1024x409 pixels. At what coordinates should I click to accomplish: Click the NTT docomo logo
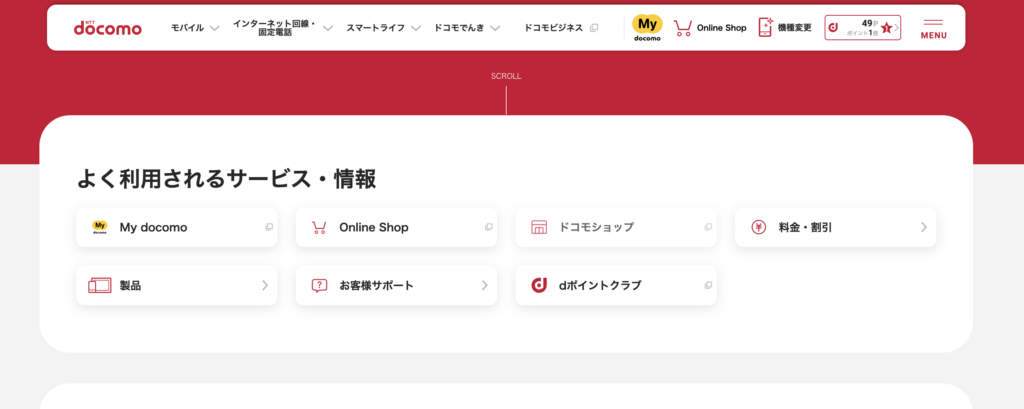coord(107,27)
